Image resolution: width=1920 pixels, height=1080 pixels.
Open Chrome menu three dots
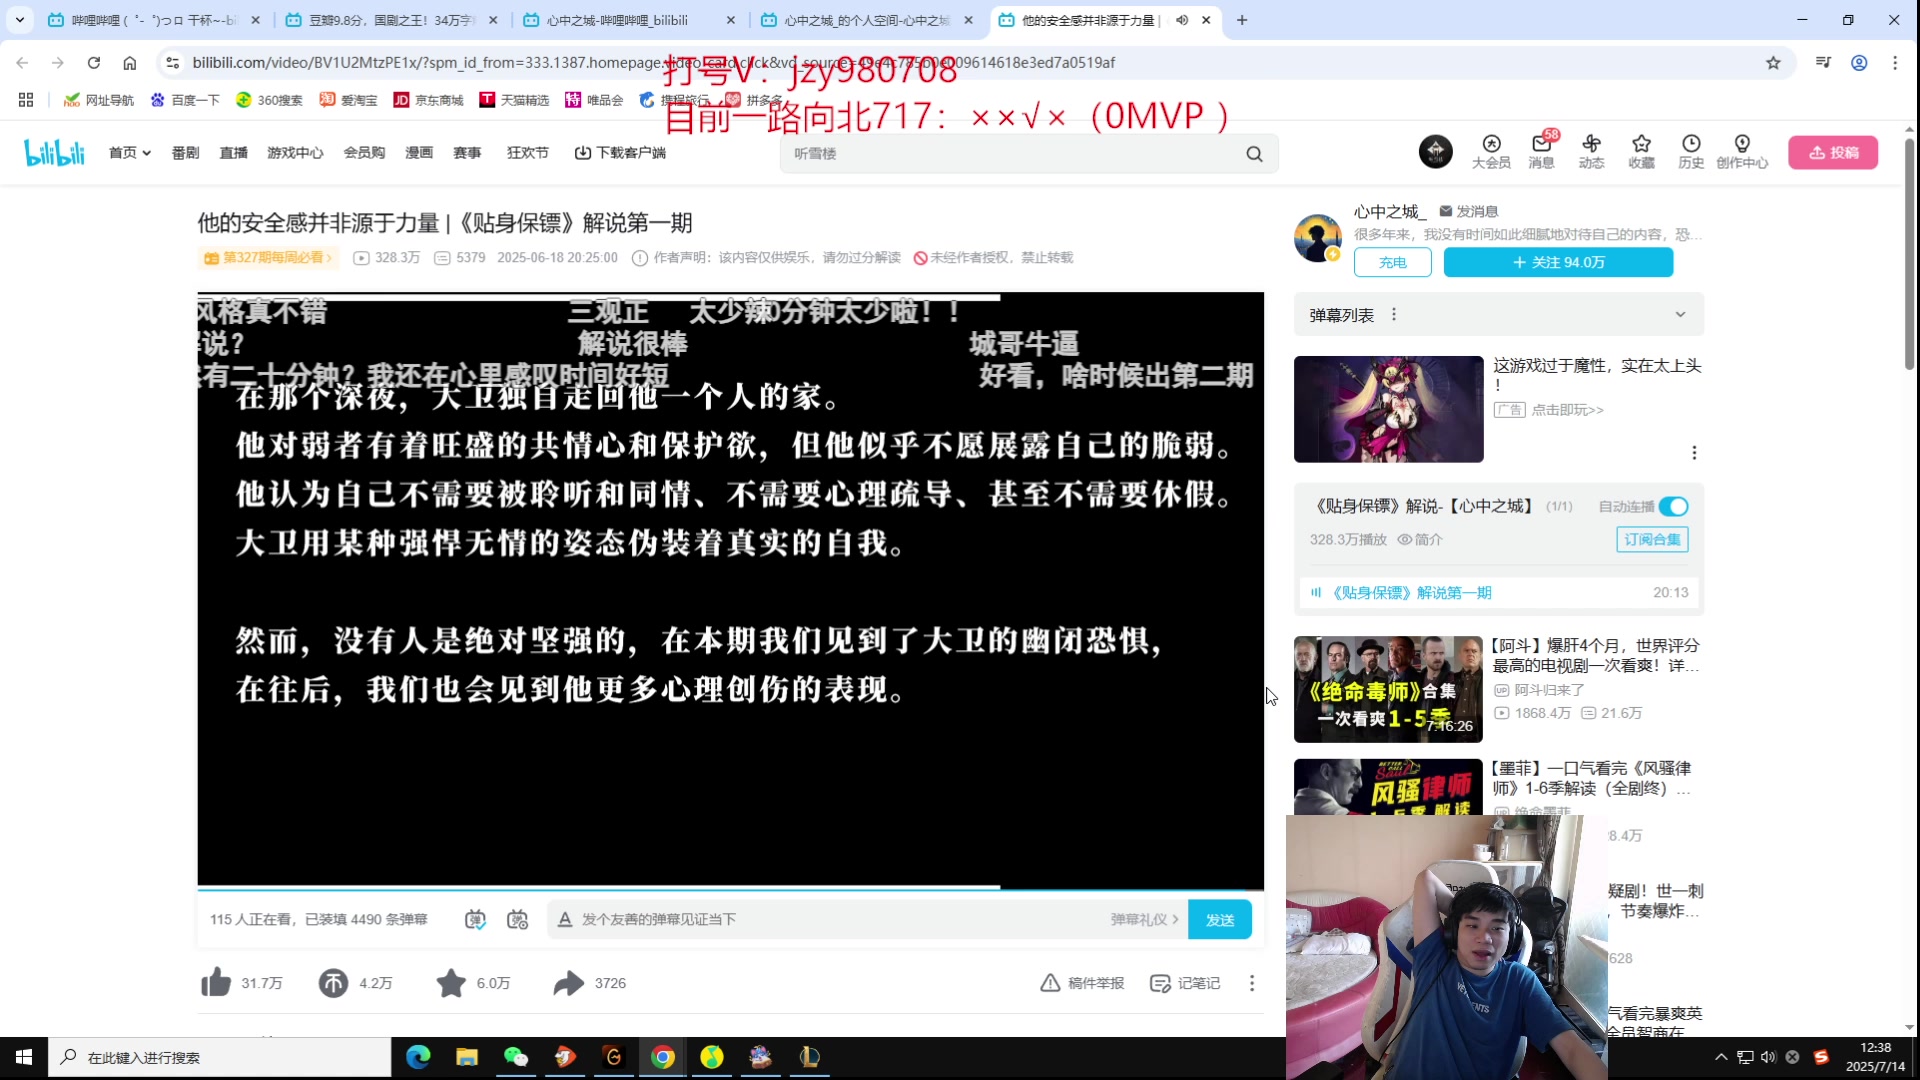click(x=1895, y=63)
